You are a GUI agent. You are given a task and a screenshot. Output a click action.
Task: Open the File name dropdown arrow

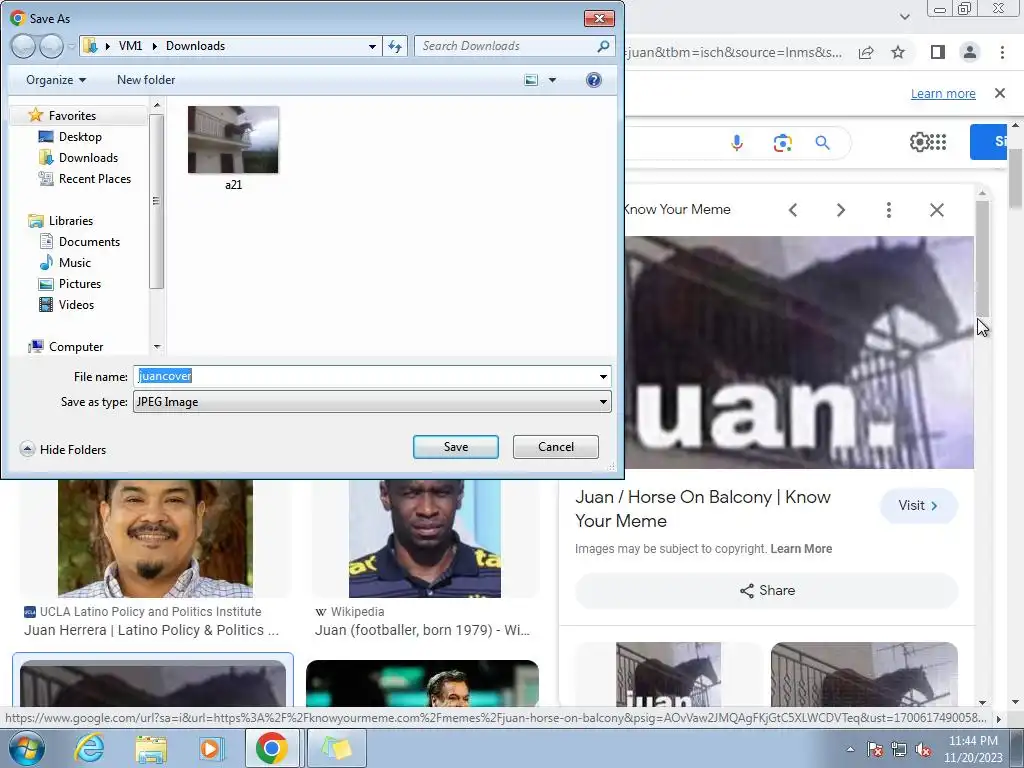click(x=603, y=376)
